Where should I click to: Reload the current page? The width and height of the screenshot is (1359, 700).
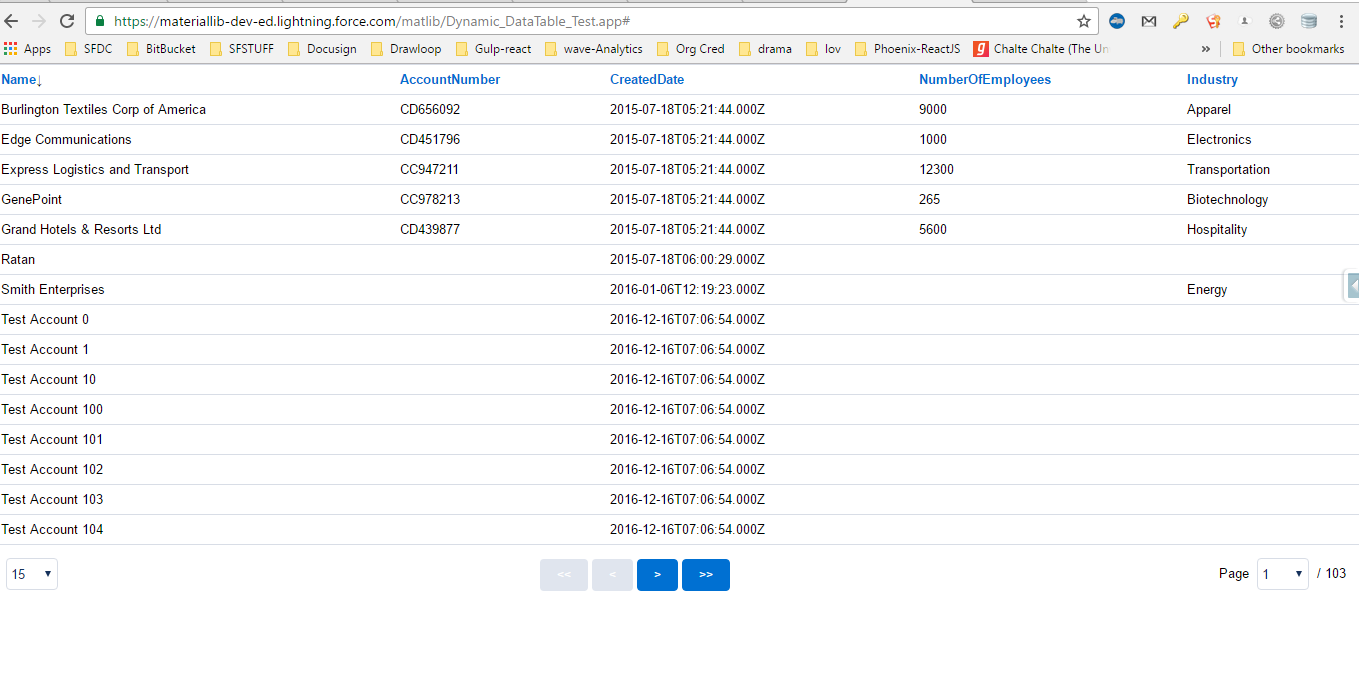click(x=67, y=20)
